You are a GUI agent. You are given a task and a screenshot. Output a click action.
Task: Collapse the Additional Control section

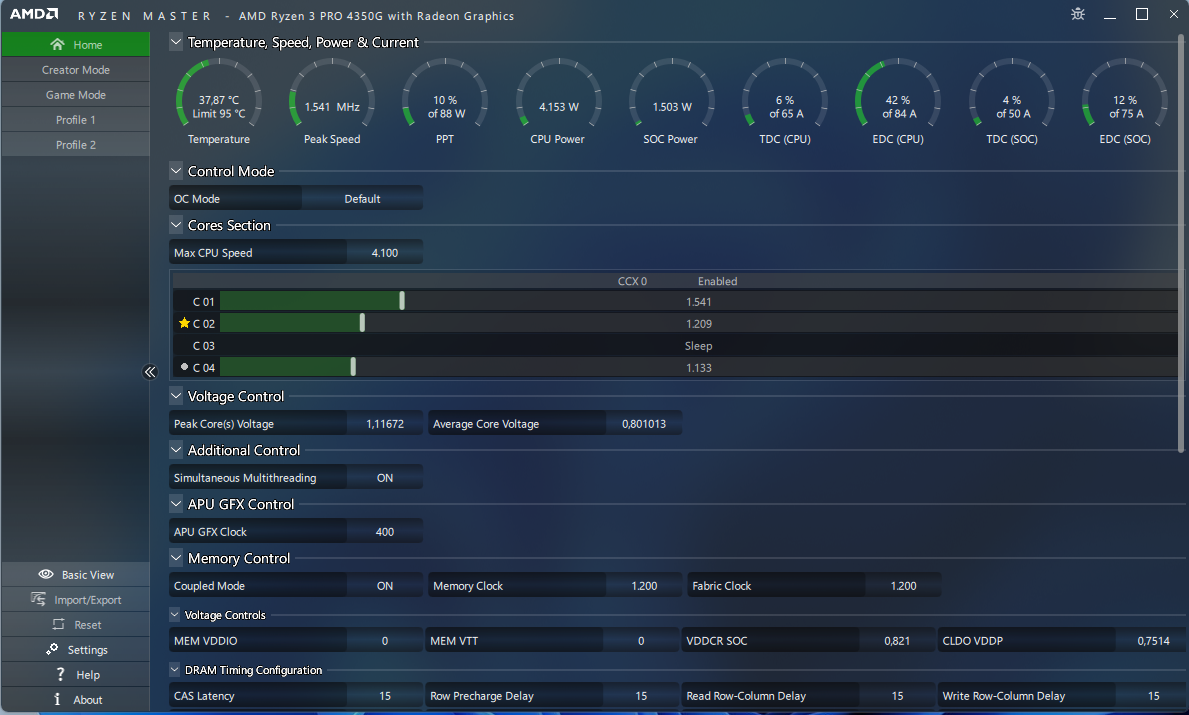pos(176,450)
